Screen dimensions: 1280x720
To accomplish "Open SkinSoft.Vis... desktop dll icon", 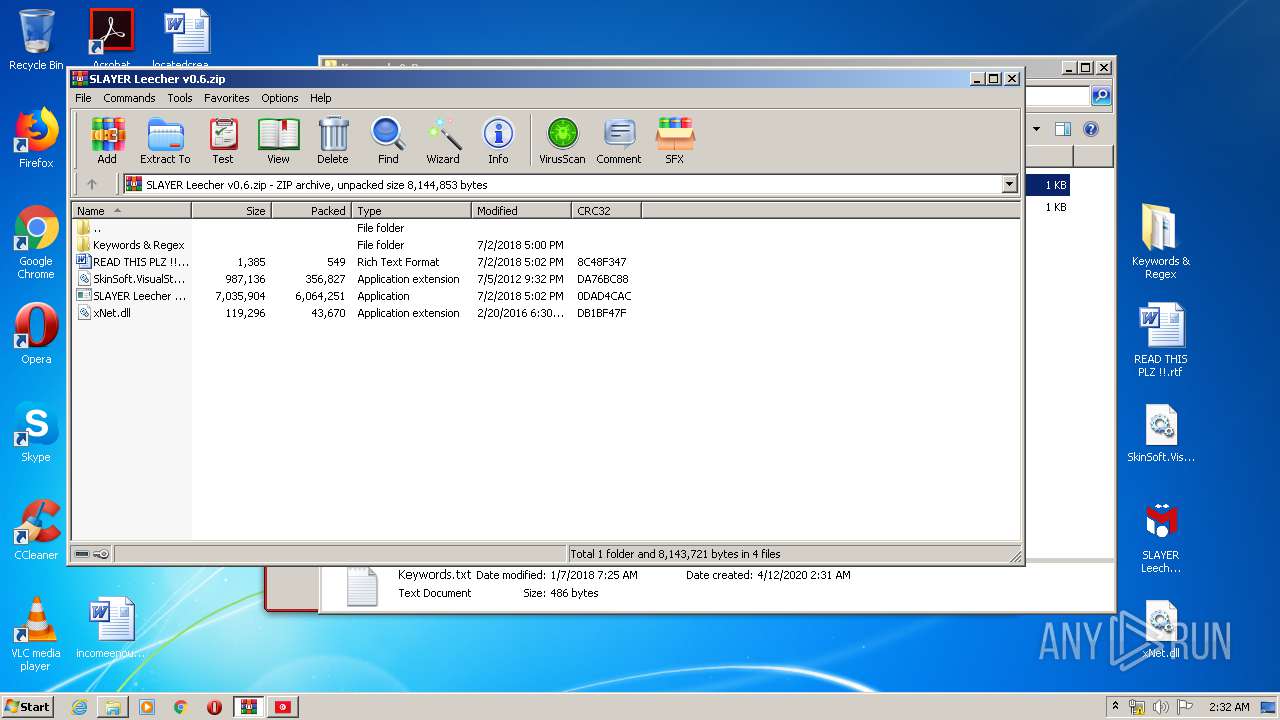I will [1161, 433].
